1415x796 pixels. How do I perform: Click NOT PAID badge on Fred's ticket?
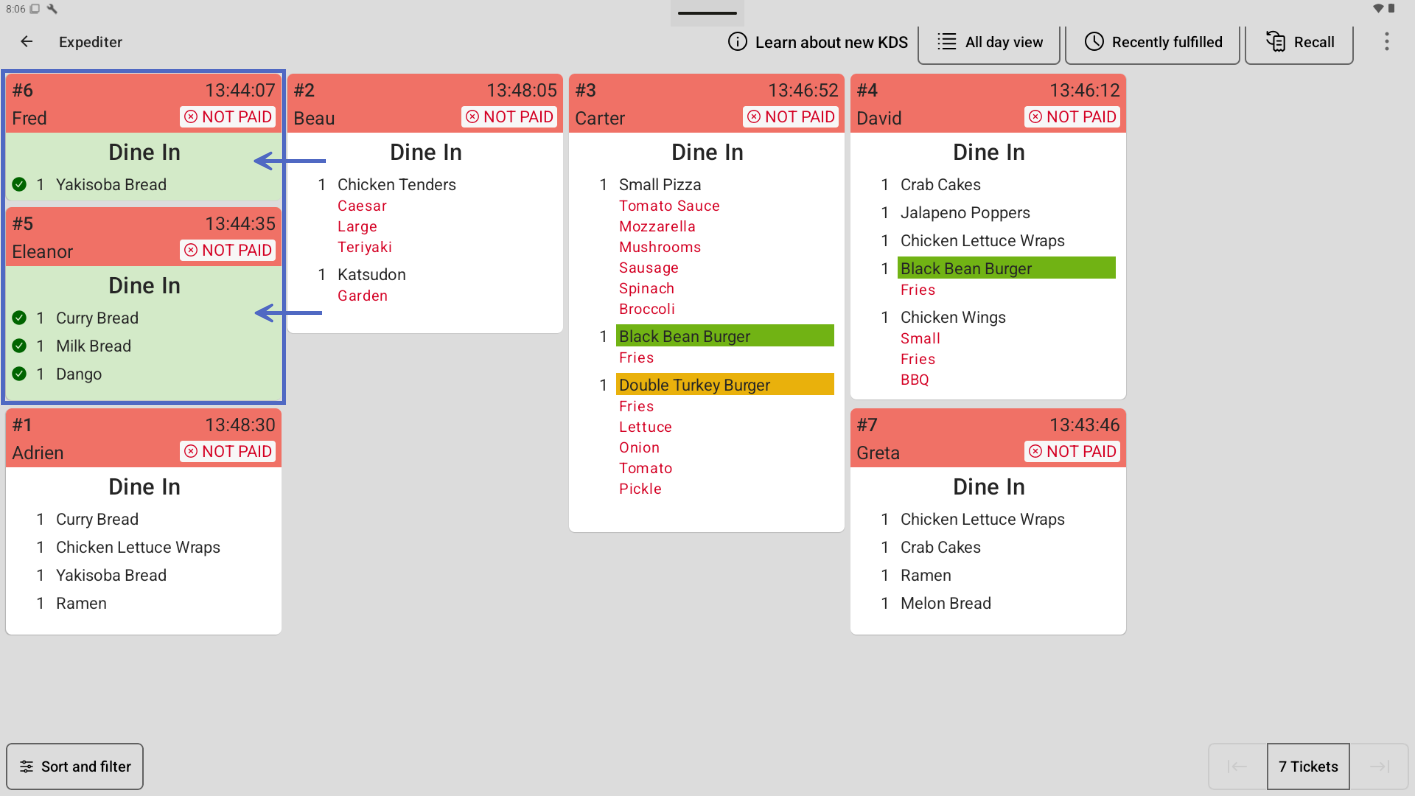[x=228, y=117]
